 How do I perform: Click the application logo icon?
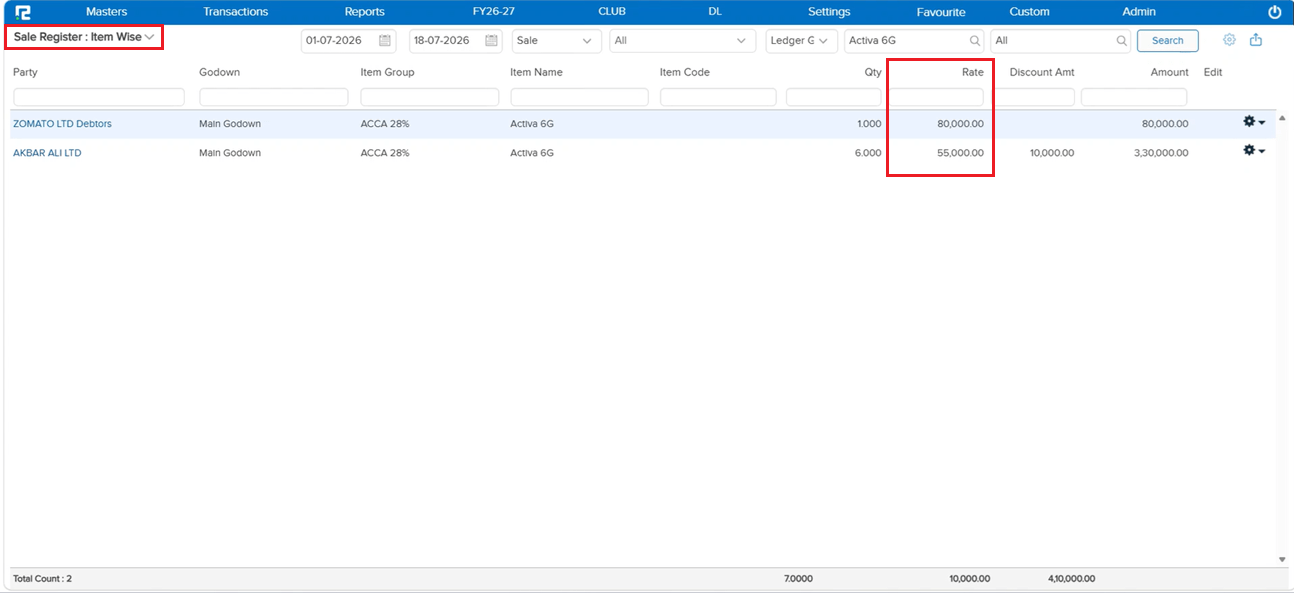pyautogui.click(x=22, y=12)
